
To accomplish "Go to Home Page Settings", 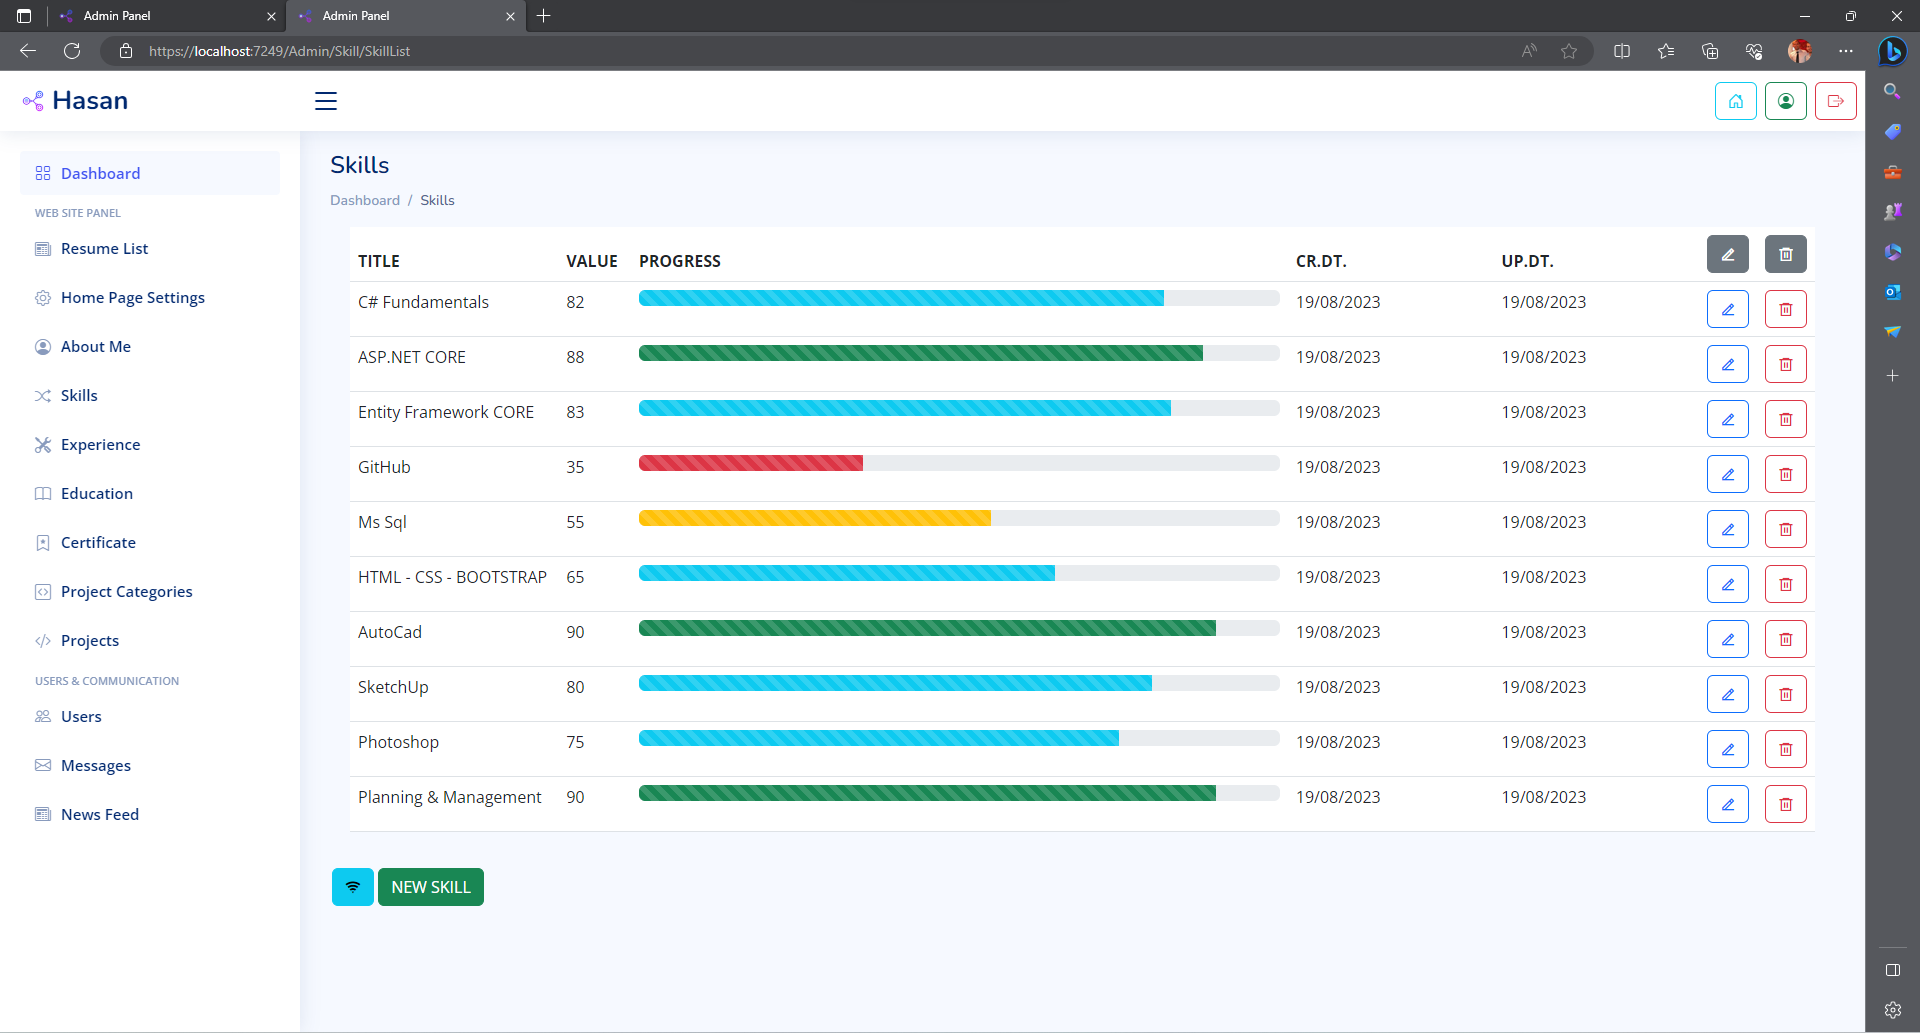I will click(x=150, y=298).
